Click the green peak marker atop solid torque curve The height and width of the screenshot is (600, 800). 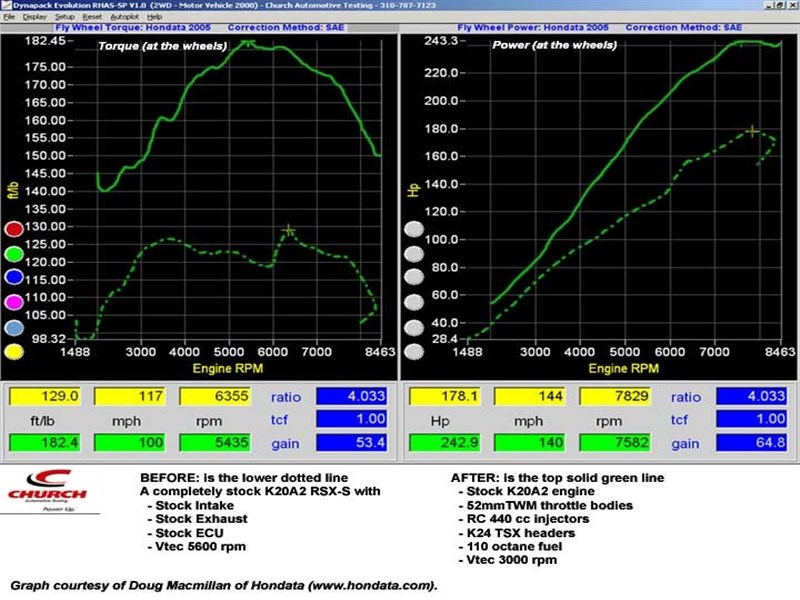click(248, 42)
